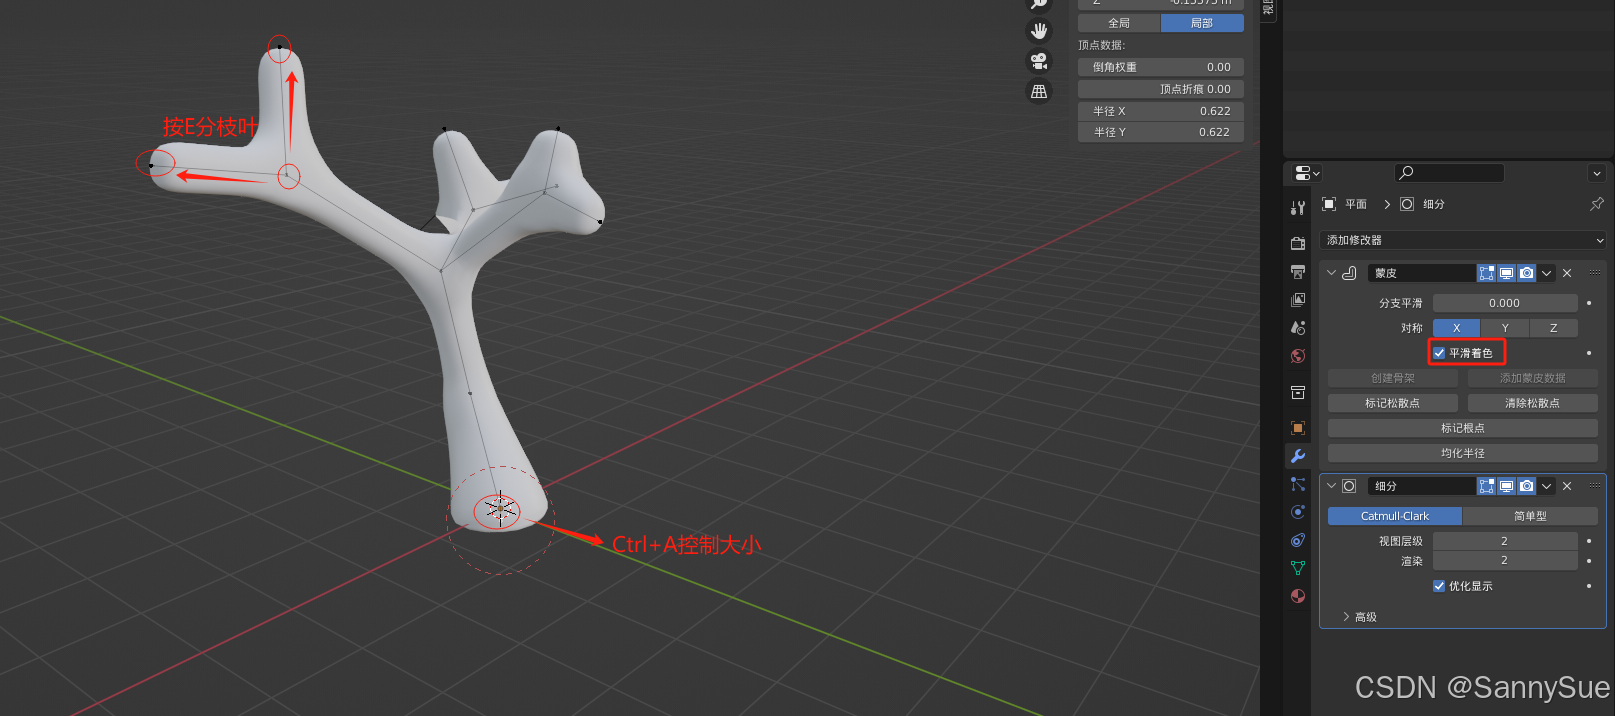Image resolution: width=1615 pixels, height=716 pixels.
Task: Toggle edit mode display for 细分 modifier
Action: point(1487,486)
